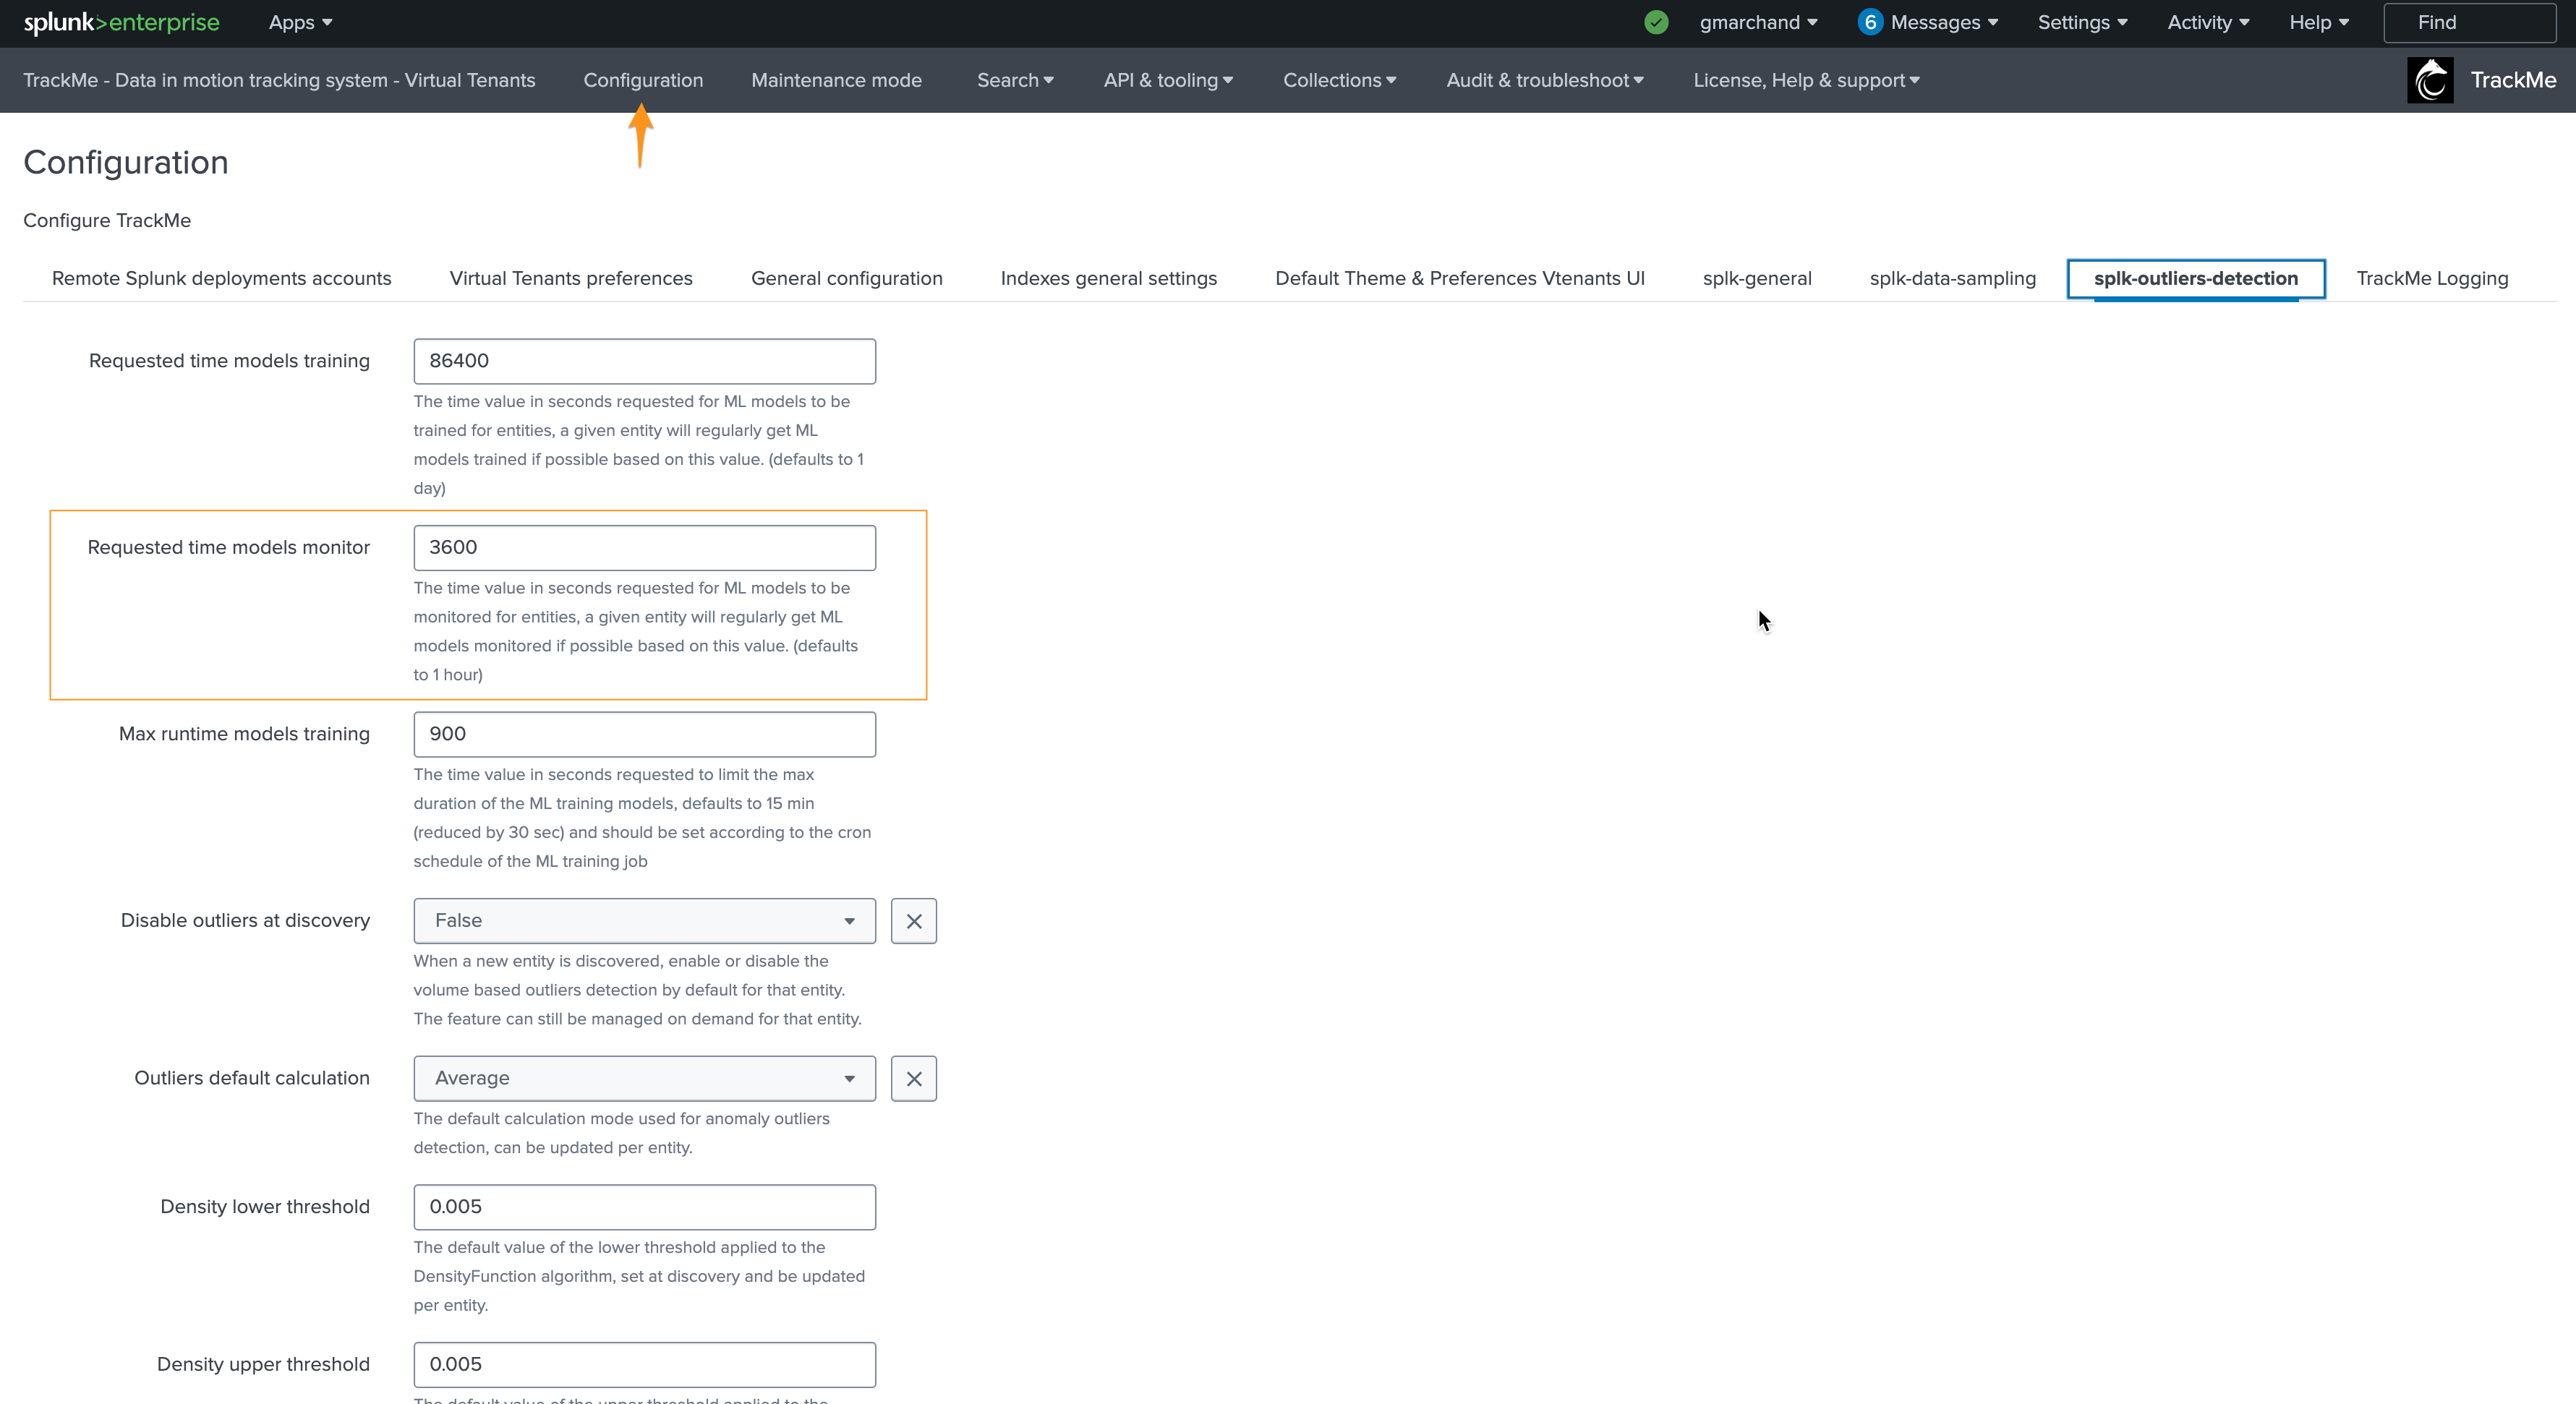2576x1404 pixels.
Task: Switch to the splk-data-sampling tab
Action: [1952, 278]
